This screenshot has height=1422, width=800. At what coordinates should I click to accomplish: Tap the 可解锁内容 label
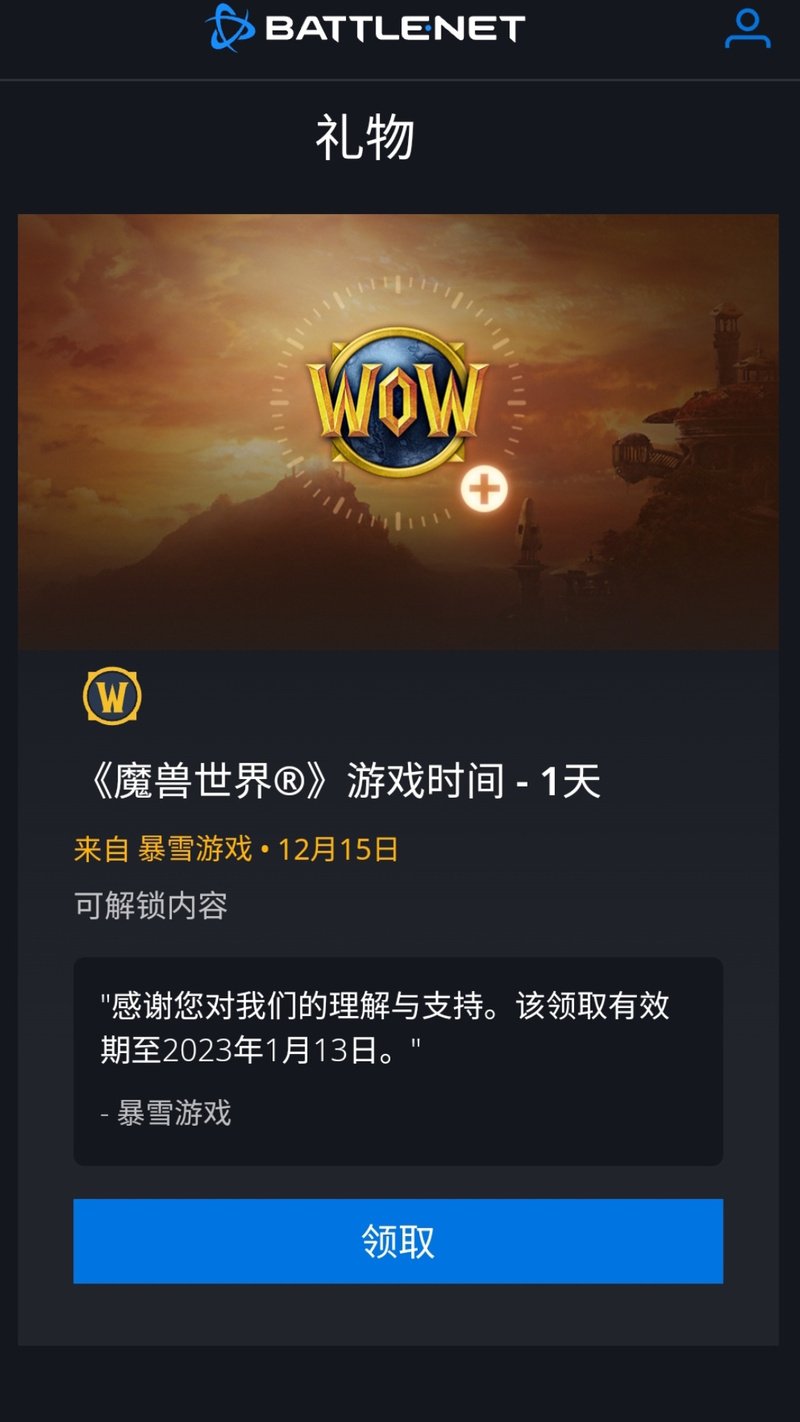pos(151,905)
